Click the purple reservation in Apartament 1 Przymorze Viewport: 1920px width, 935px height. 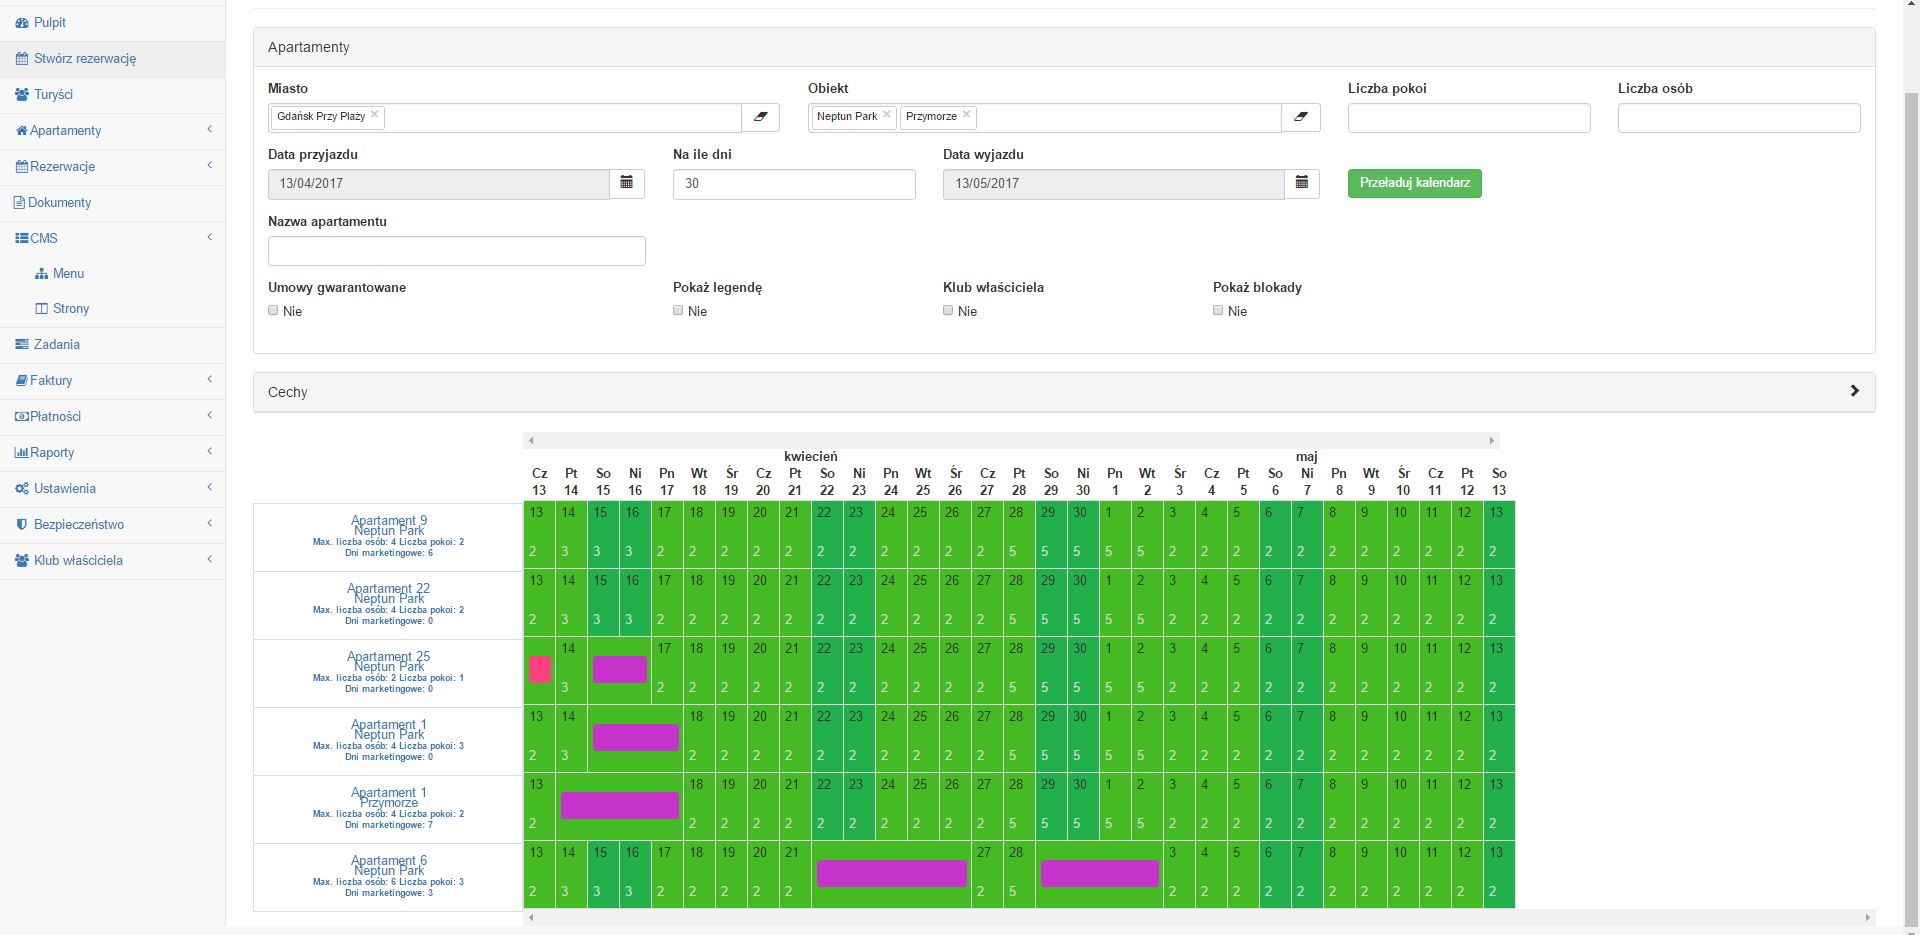620,805
